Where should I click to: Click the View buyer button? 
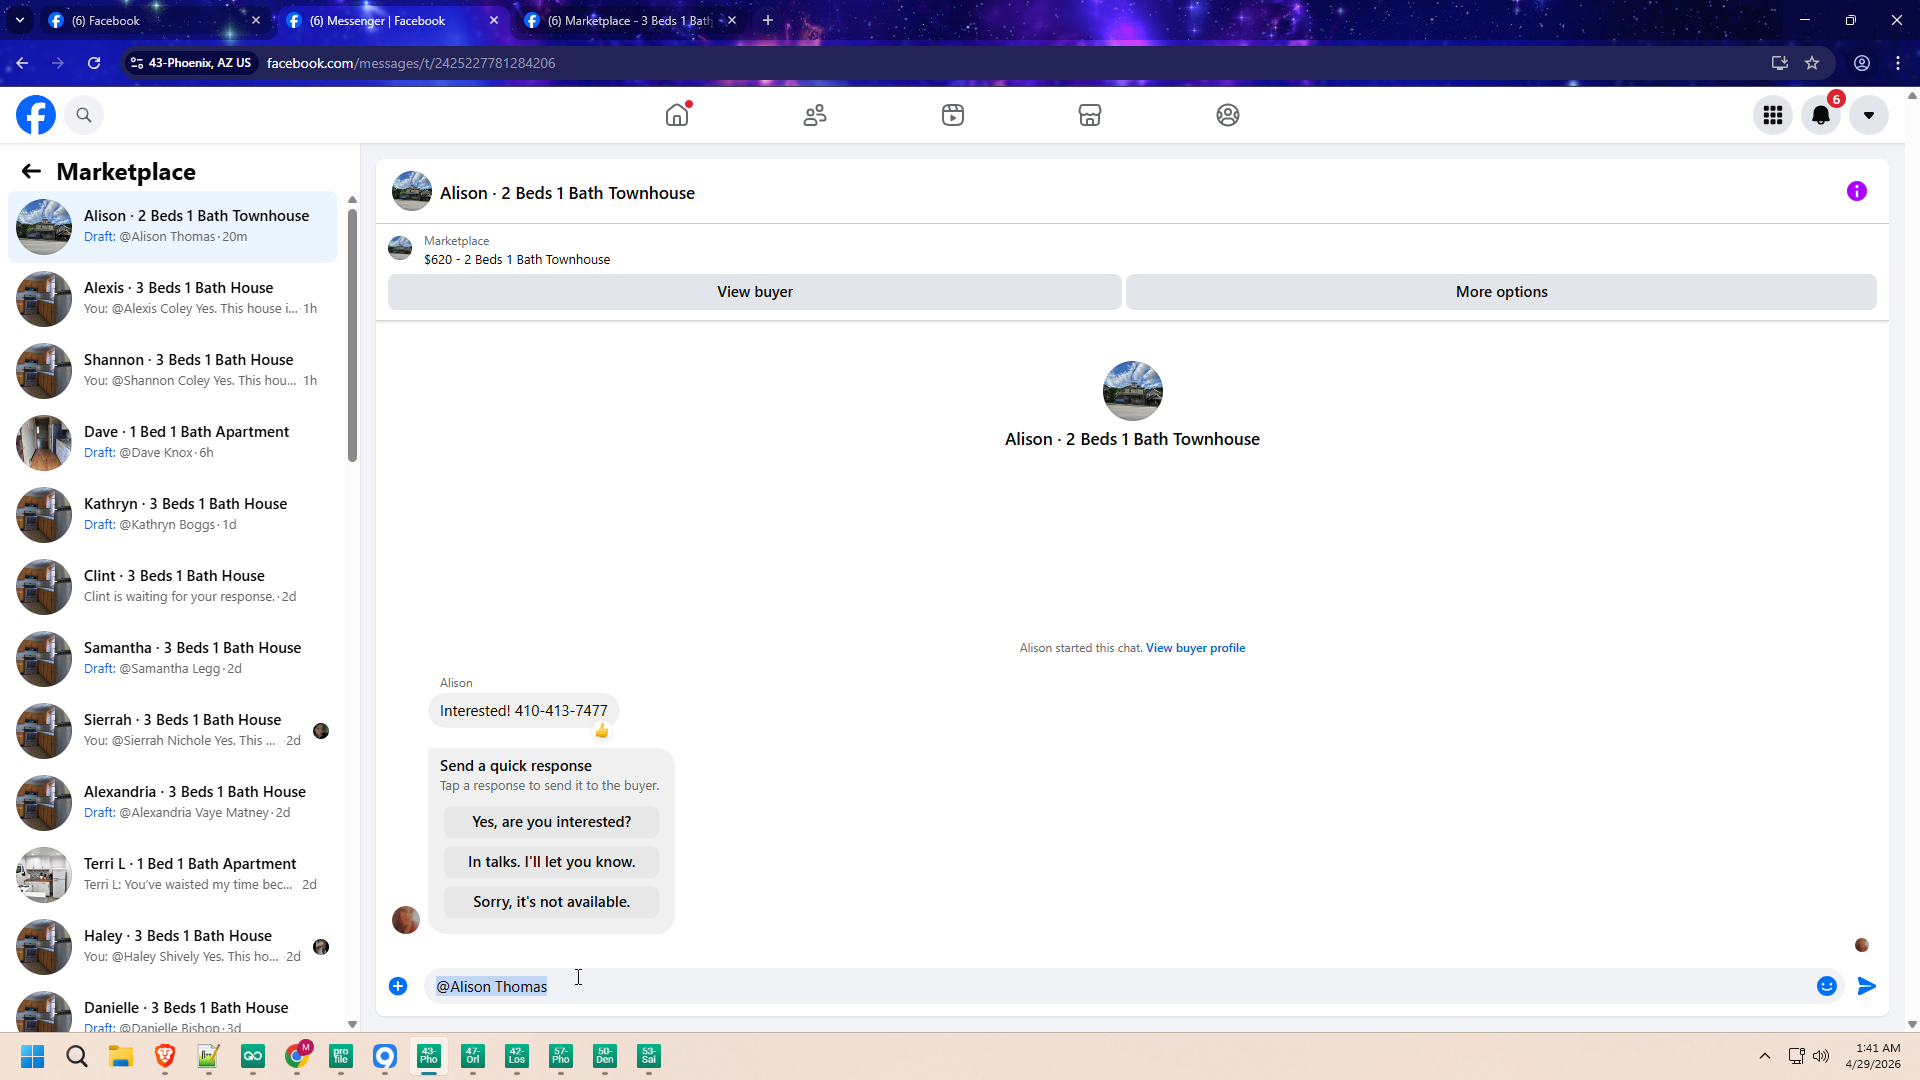click(x=754, y=292)
